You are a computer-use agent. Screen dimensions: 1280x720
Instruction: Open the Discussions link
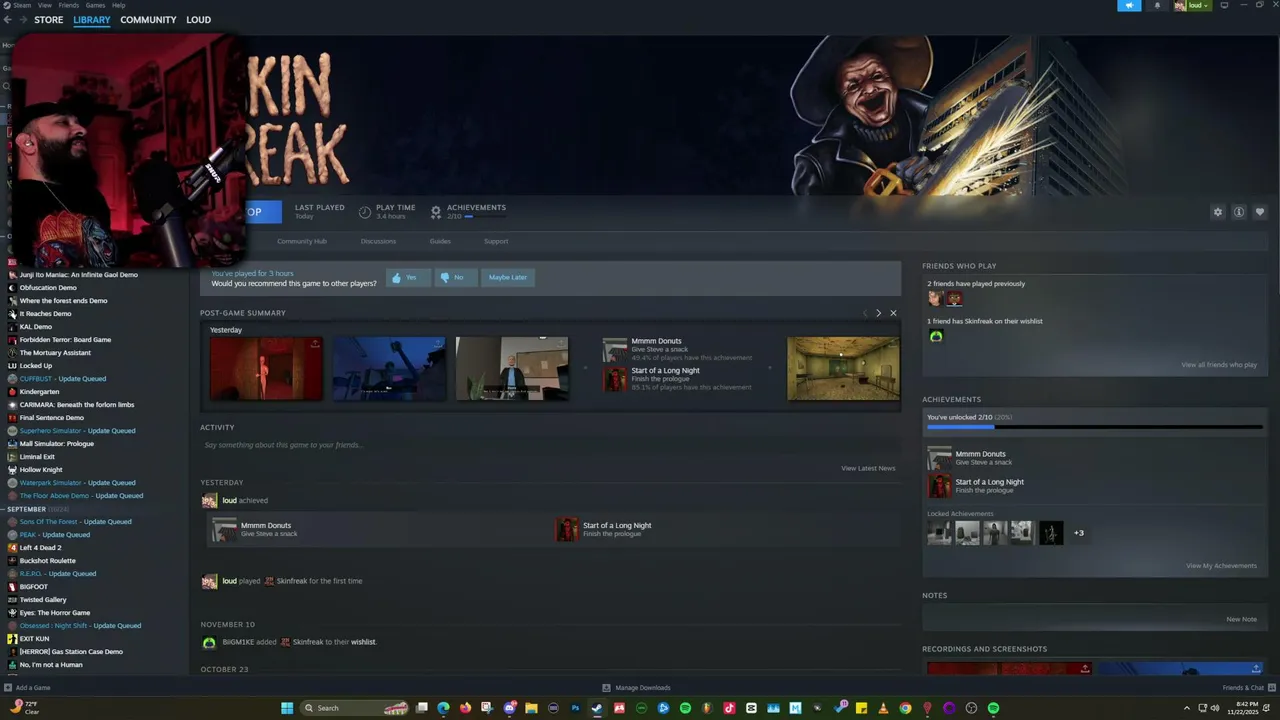378,241
